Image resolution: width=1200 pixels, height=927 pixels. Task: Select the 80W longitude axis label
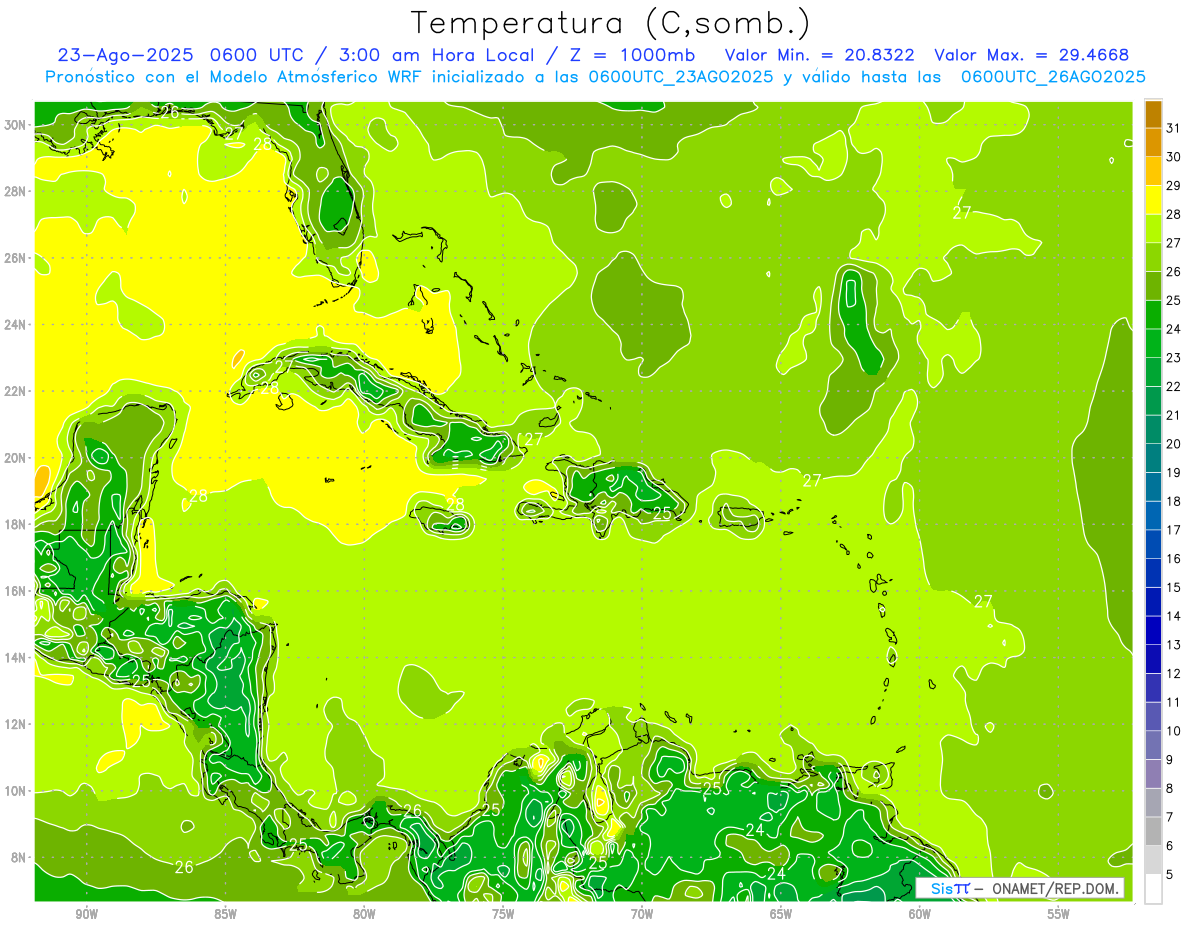(364, 914)
